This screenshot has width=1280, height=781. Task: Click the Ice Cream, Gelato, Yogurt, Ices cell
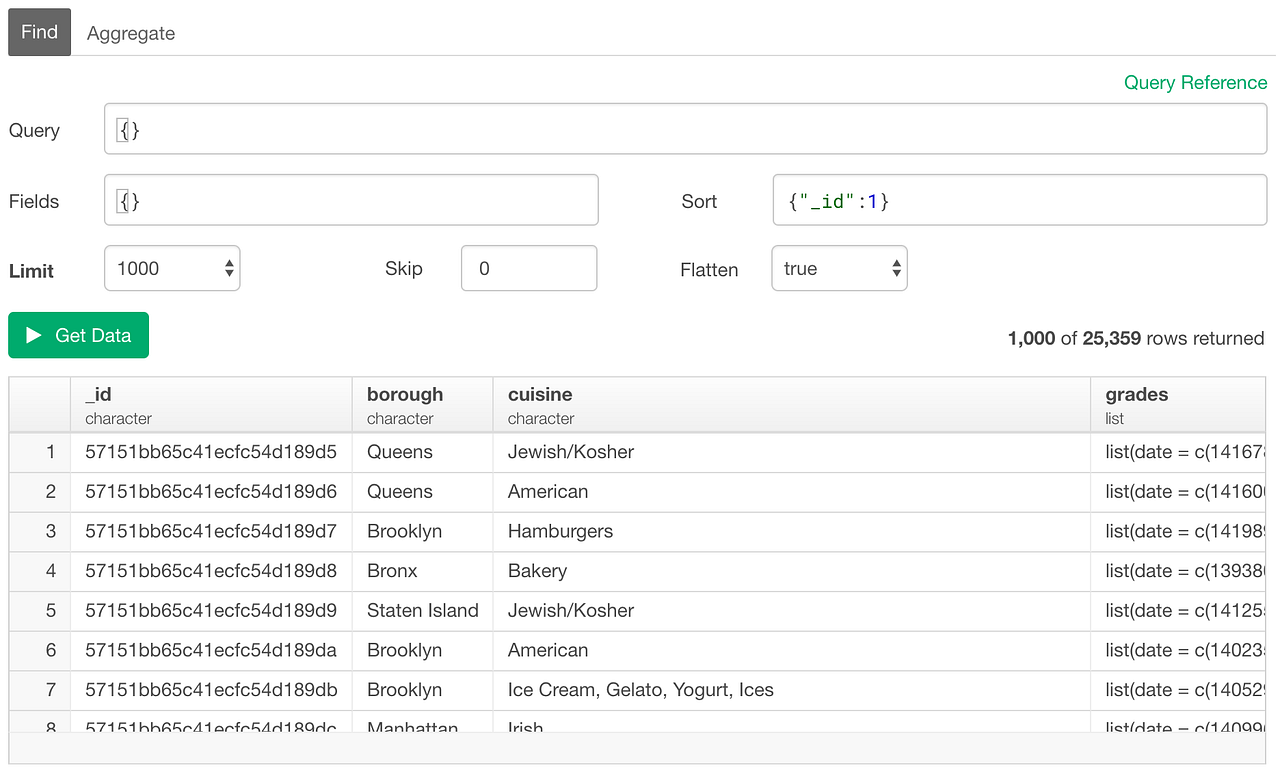point(640,690)
